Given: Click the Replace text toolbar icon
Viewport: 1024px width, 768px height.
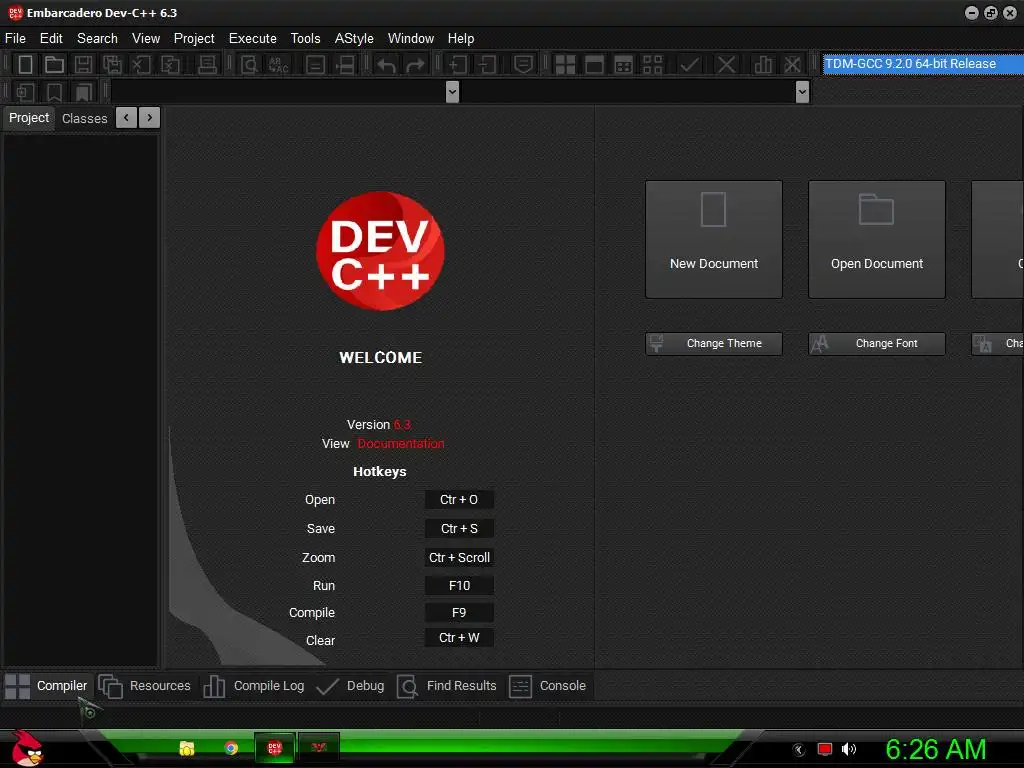Looking at the screenshot, I should tap(278, 65).
